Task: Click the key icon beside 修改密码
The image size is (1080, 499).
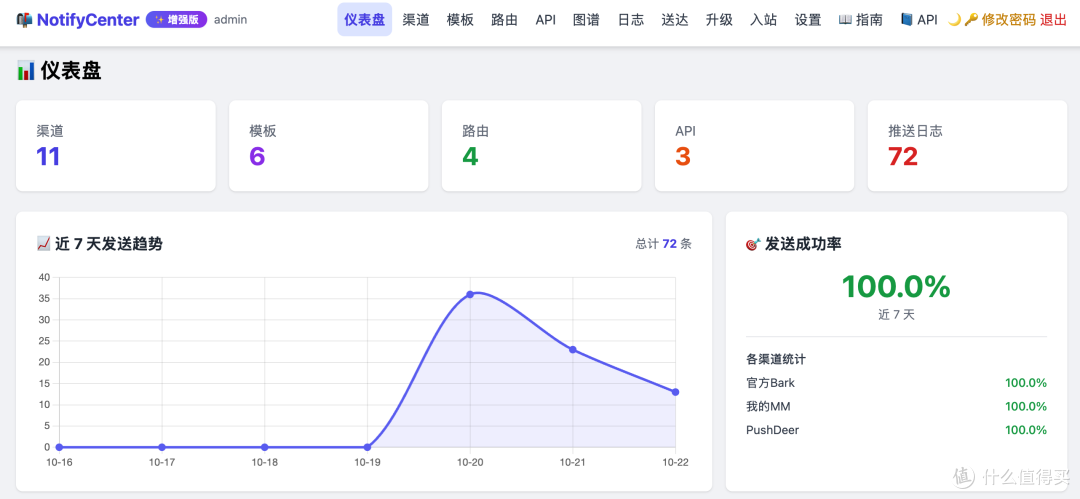Action: 971,20
